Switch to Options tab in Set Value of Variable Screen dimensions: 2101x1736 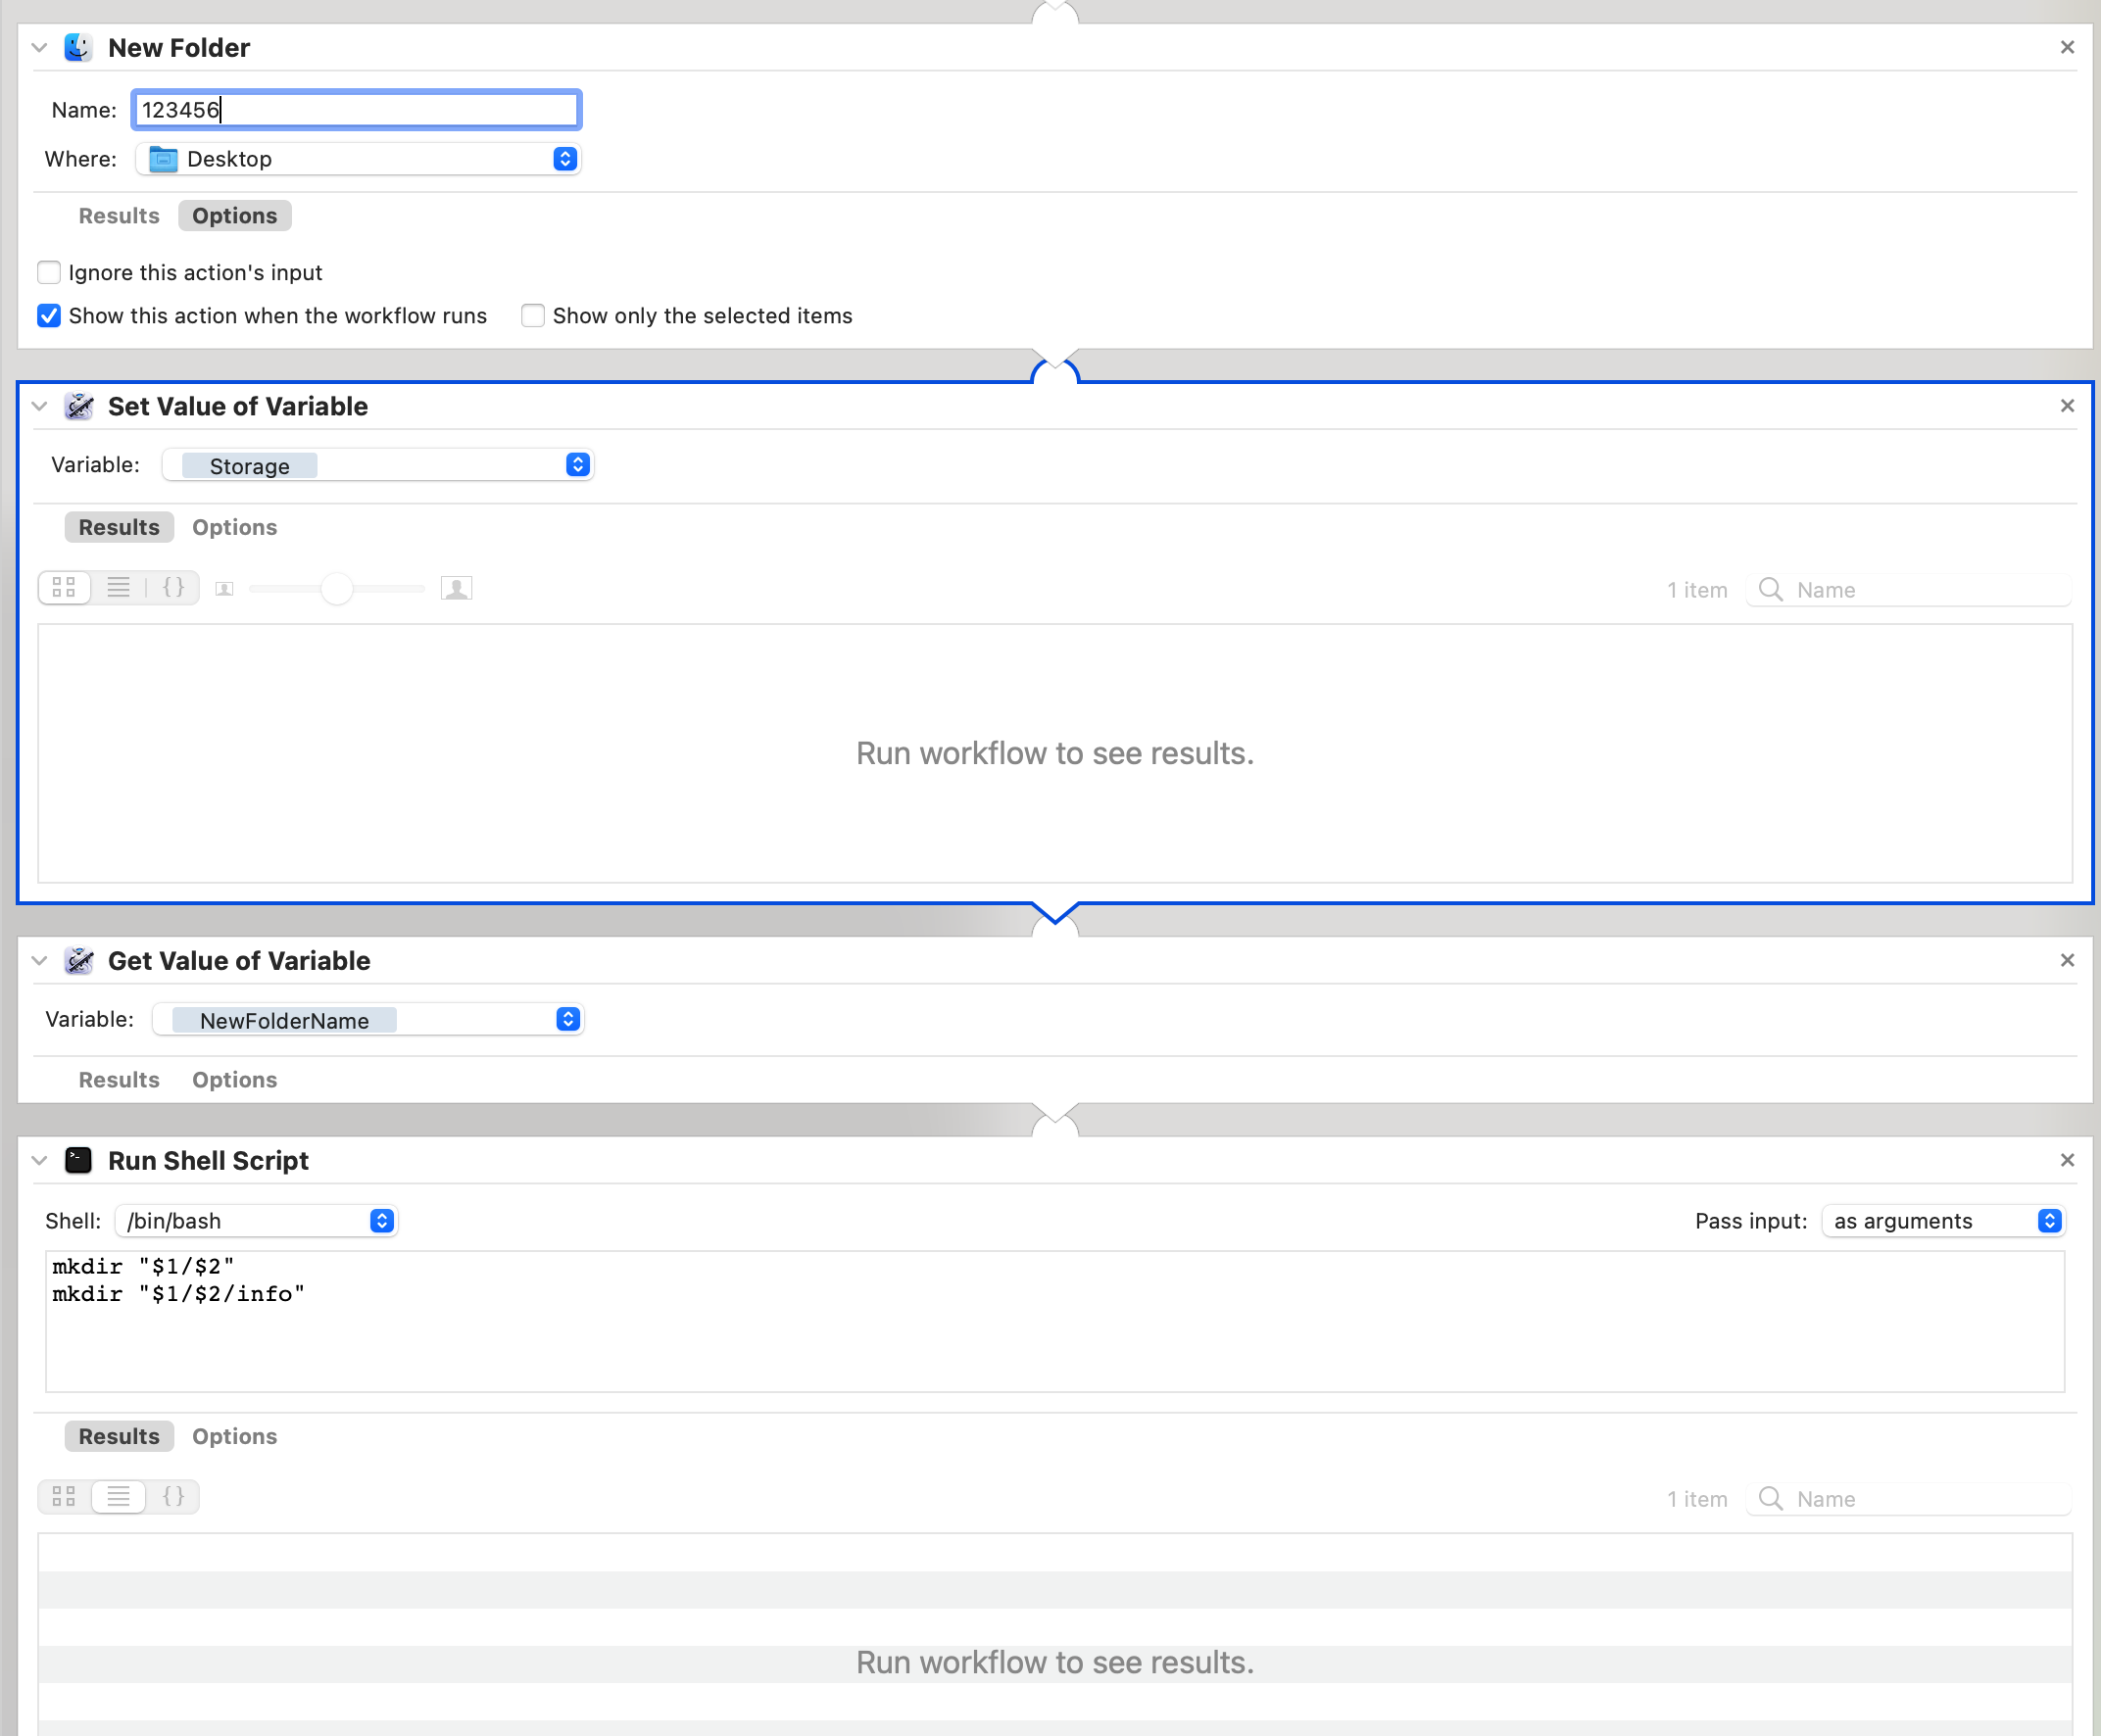234,527
